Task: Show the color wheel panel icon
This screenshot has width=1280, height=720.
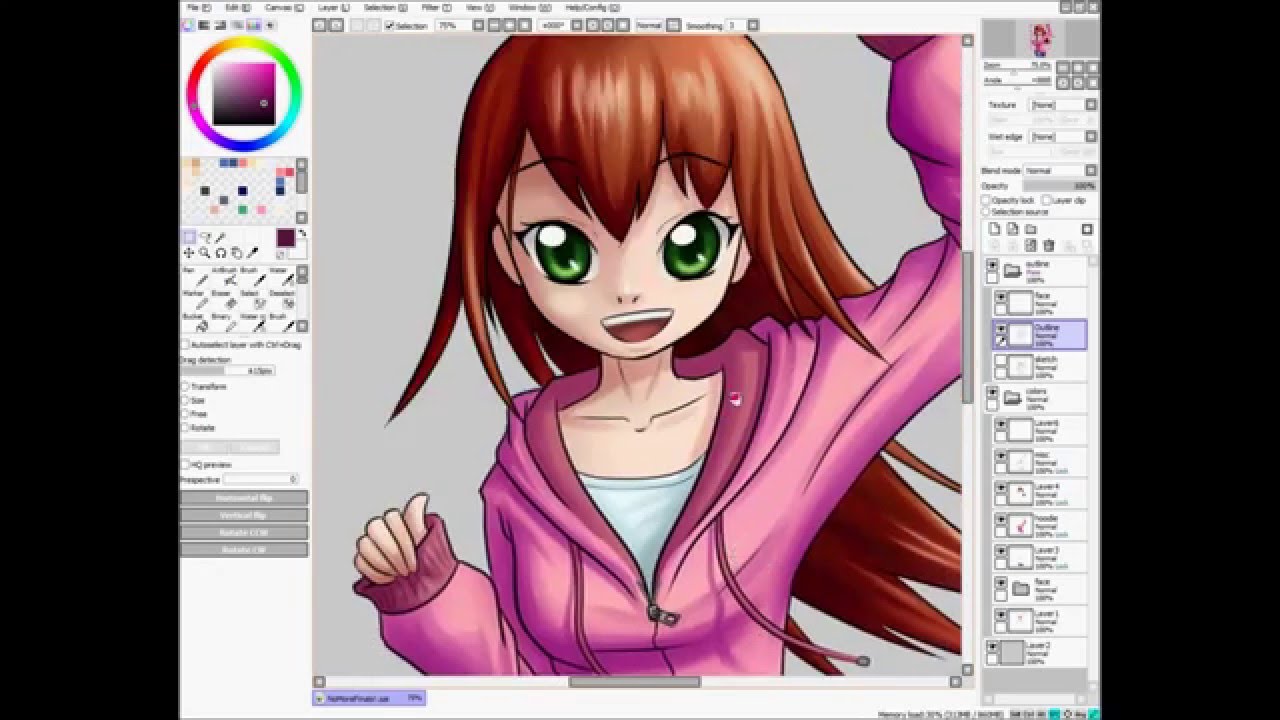Action: 188,25
